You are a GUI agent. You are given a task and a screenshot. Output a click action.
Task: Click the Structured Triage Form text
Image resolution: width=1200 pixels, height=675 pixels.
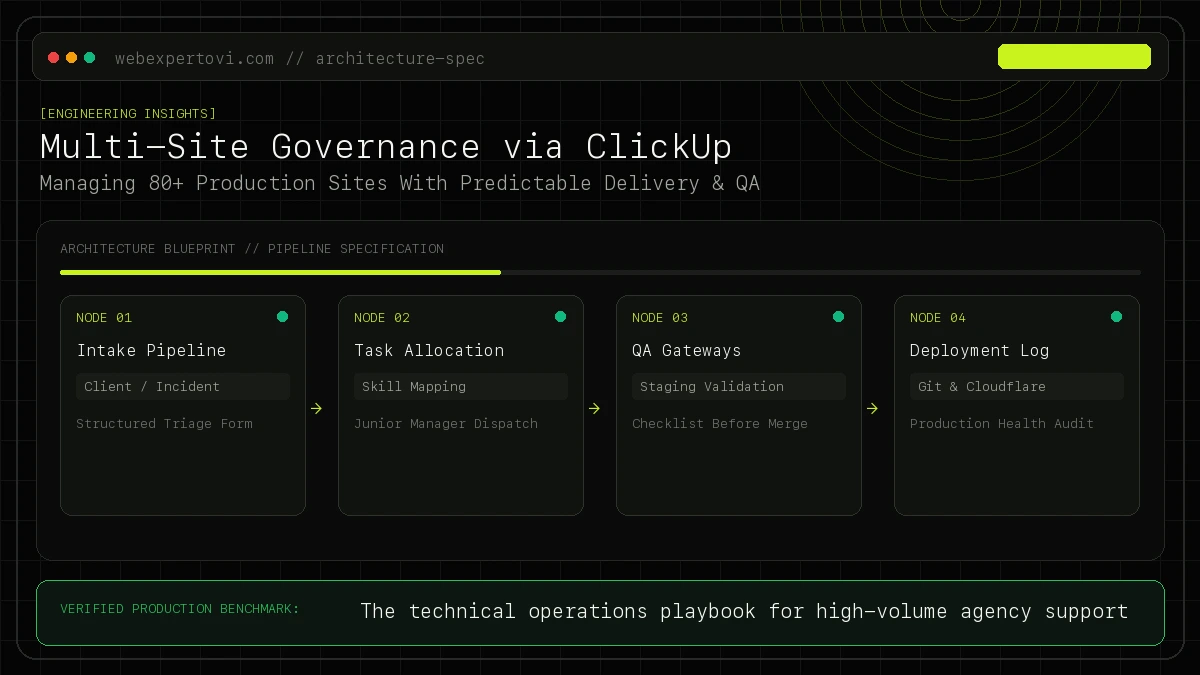click(164, 424)
